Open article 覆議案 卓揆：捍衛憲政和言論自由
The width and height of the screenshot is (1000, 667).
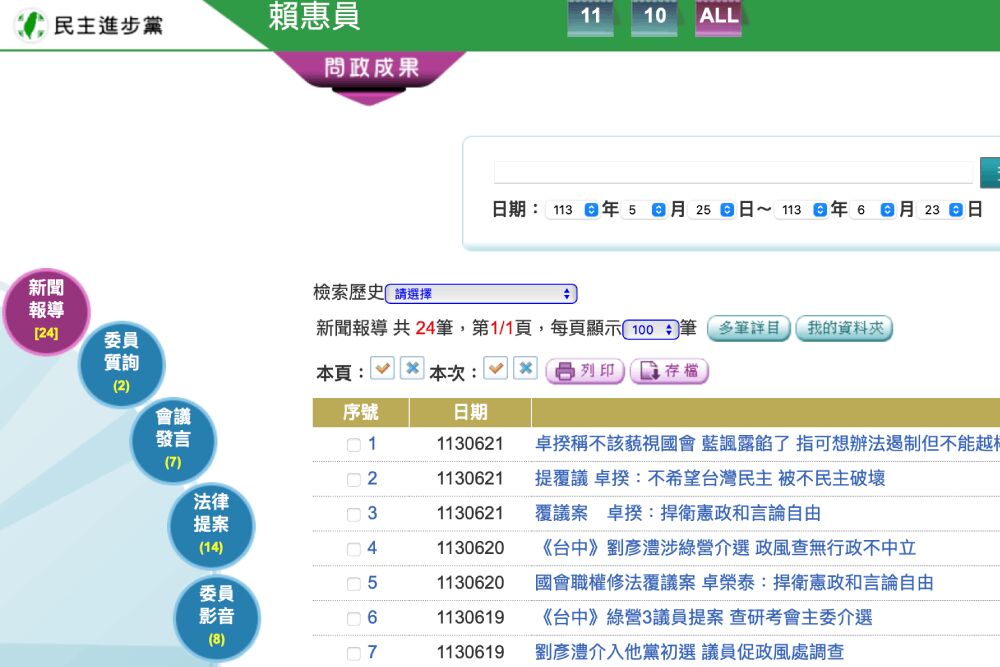click(x=677, y=513)
